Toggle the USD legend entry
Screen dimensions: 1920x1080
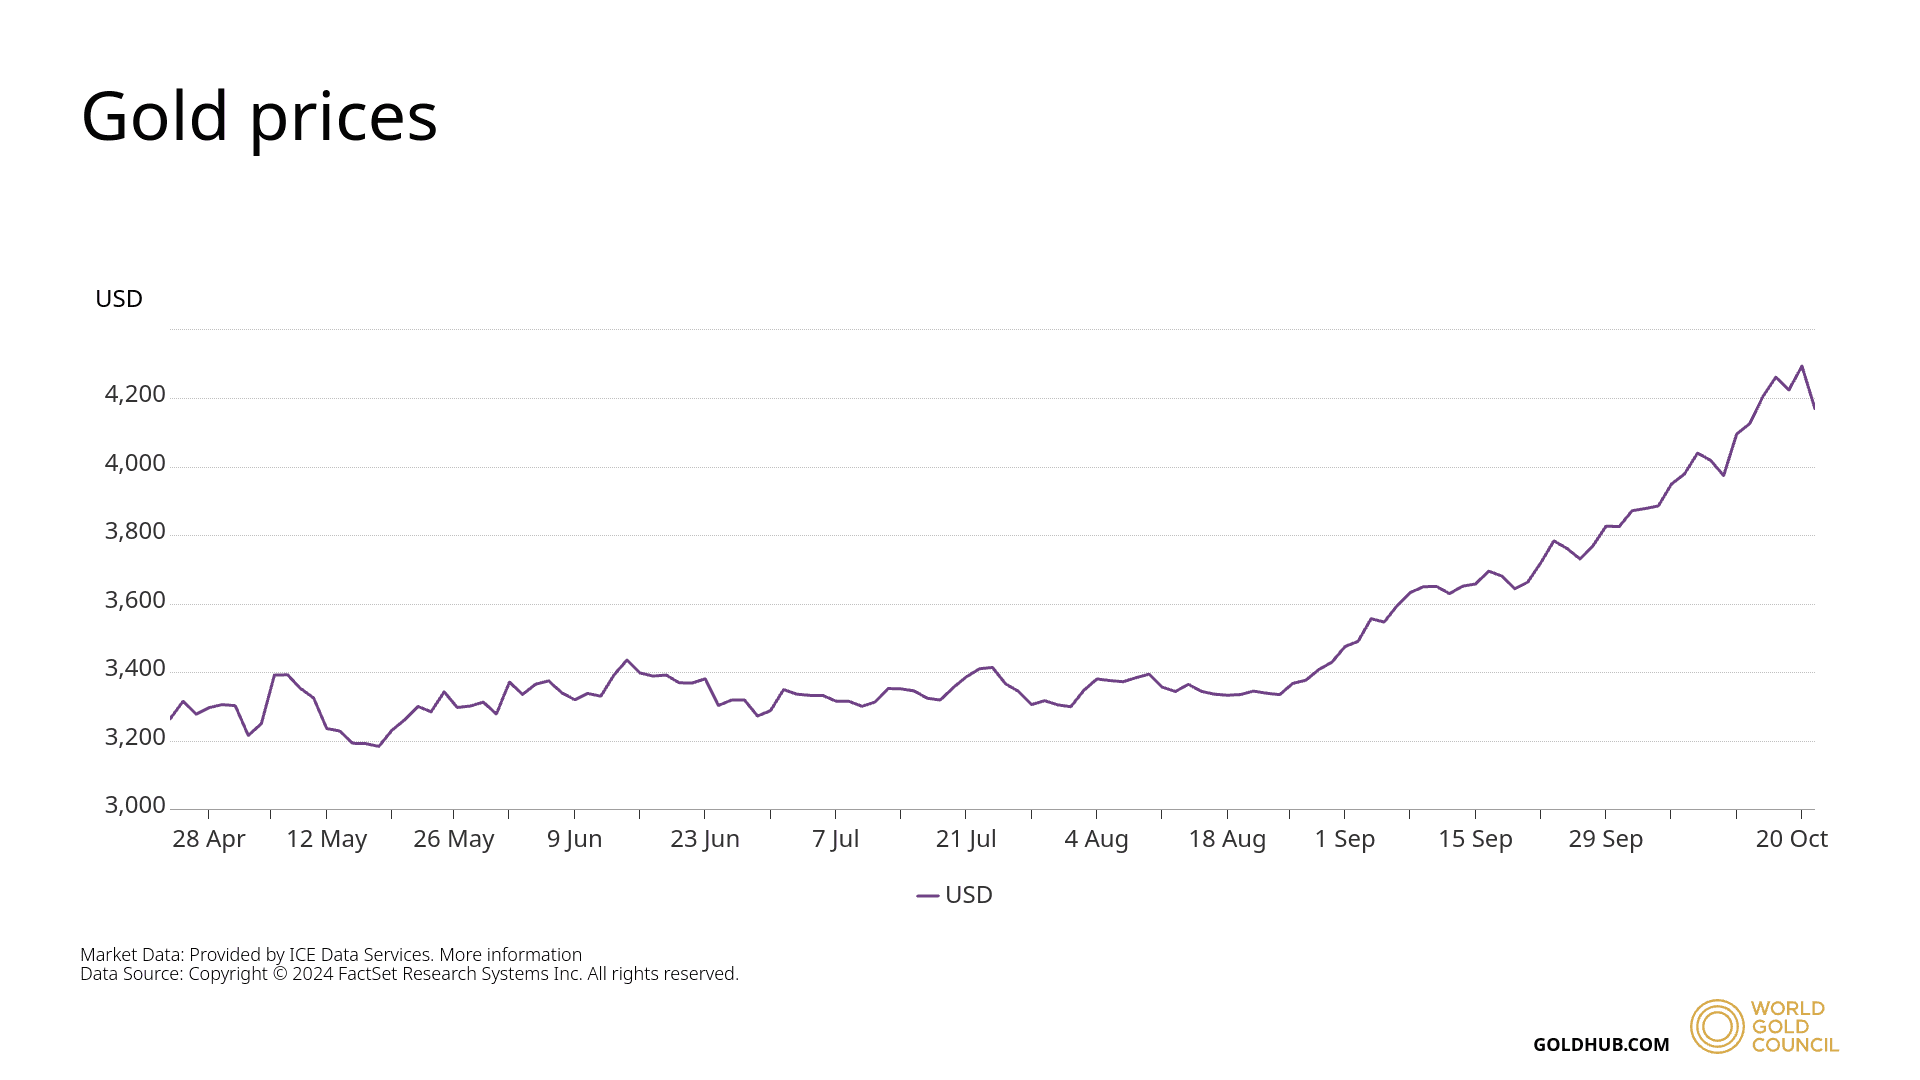(x=967, y=895)
